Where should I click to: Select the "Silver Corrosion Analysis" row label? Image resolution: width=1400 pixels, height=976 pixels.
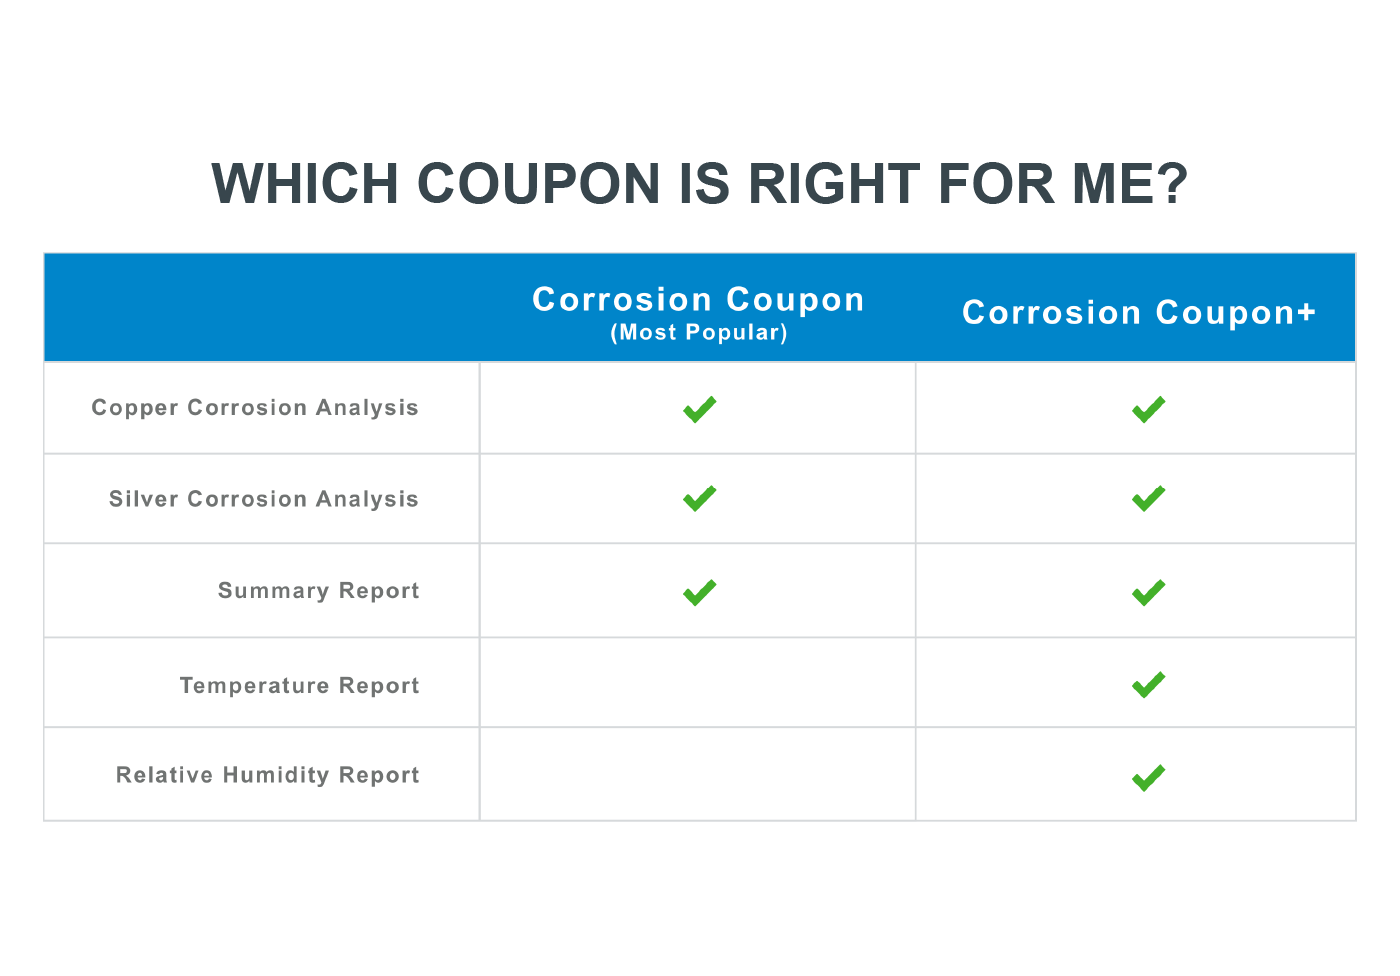[264, 499]
